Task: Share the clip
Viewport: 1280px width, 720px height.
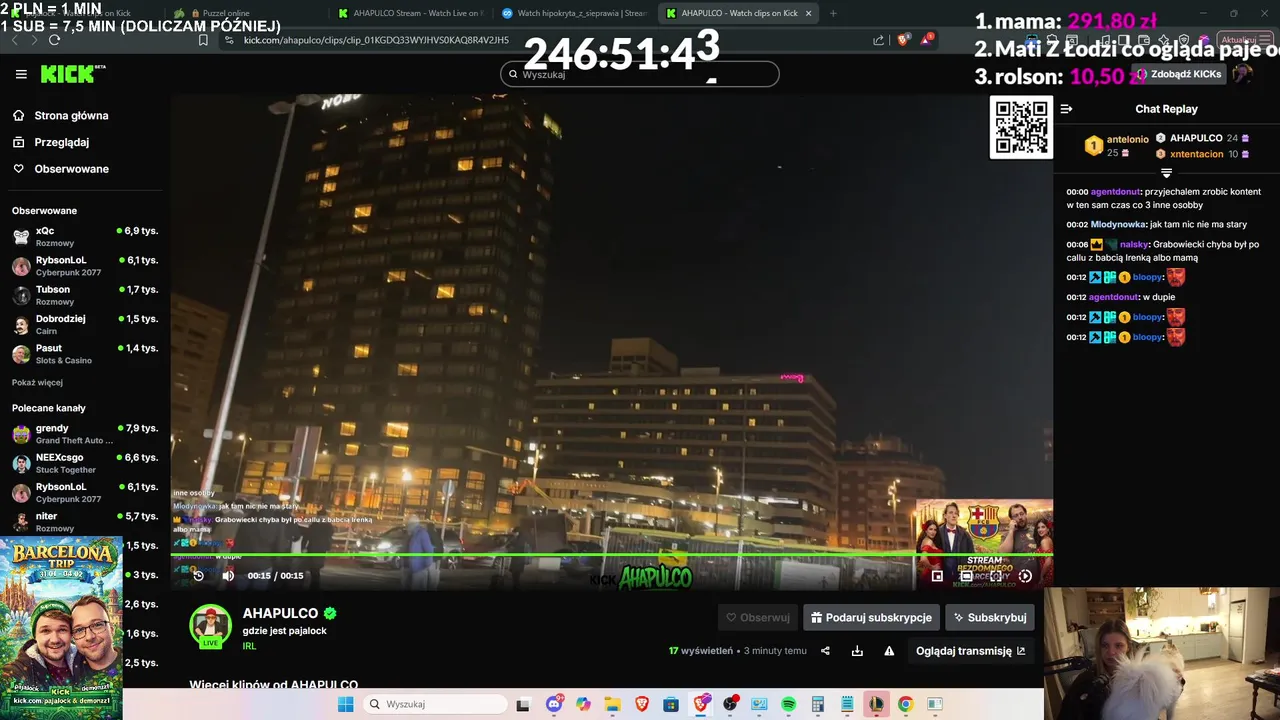Action: pyautogui.click(x=825, y=651)
